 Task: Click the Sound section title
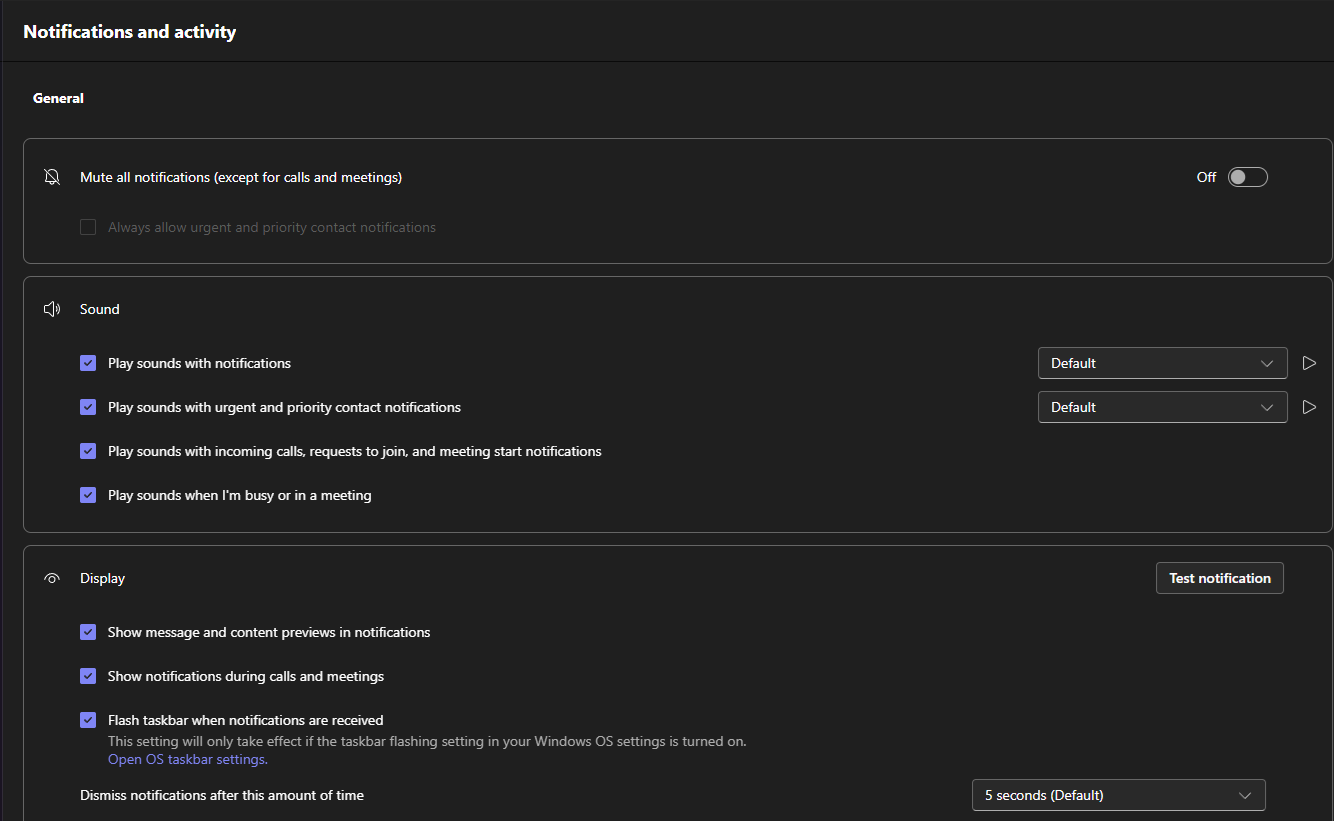coord(100,309)
